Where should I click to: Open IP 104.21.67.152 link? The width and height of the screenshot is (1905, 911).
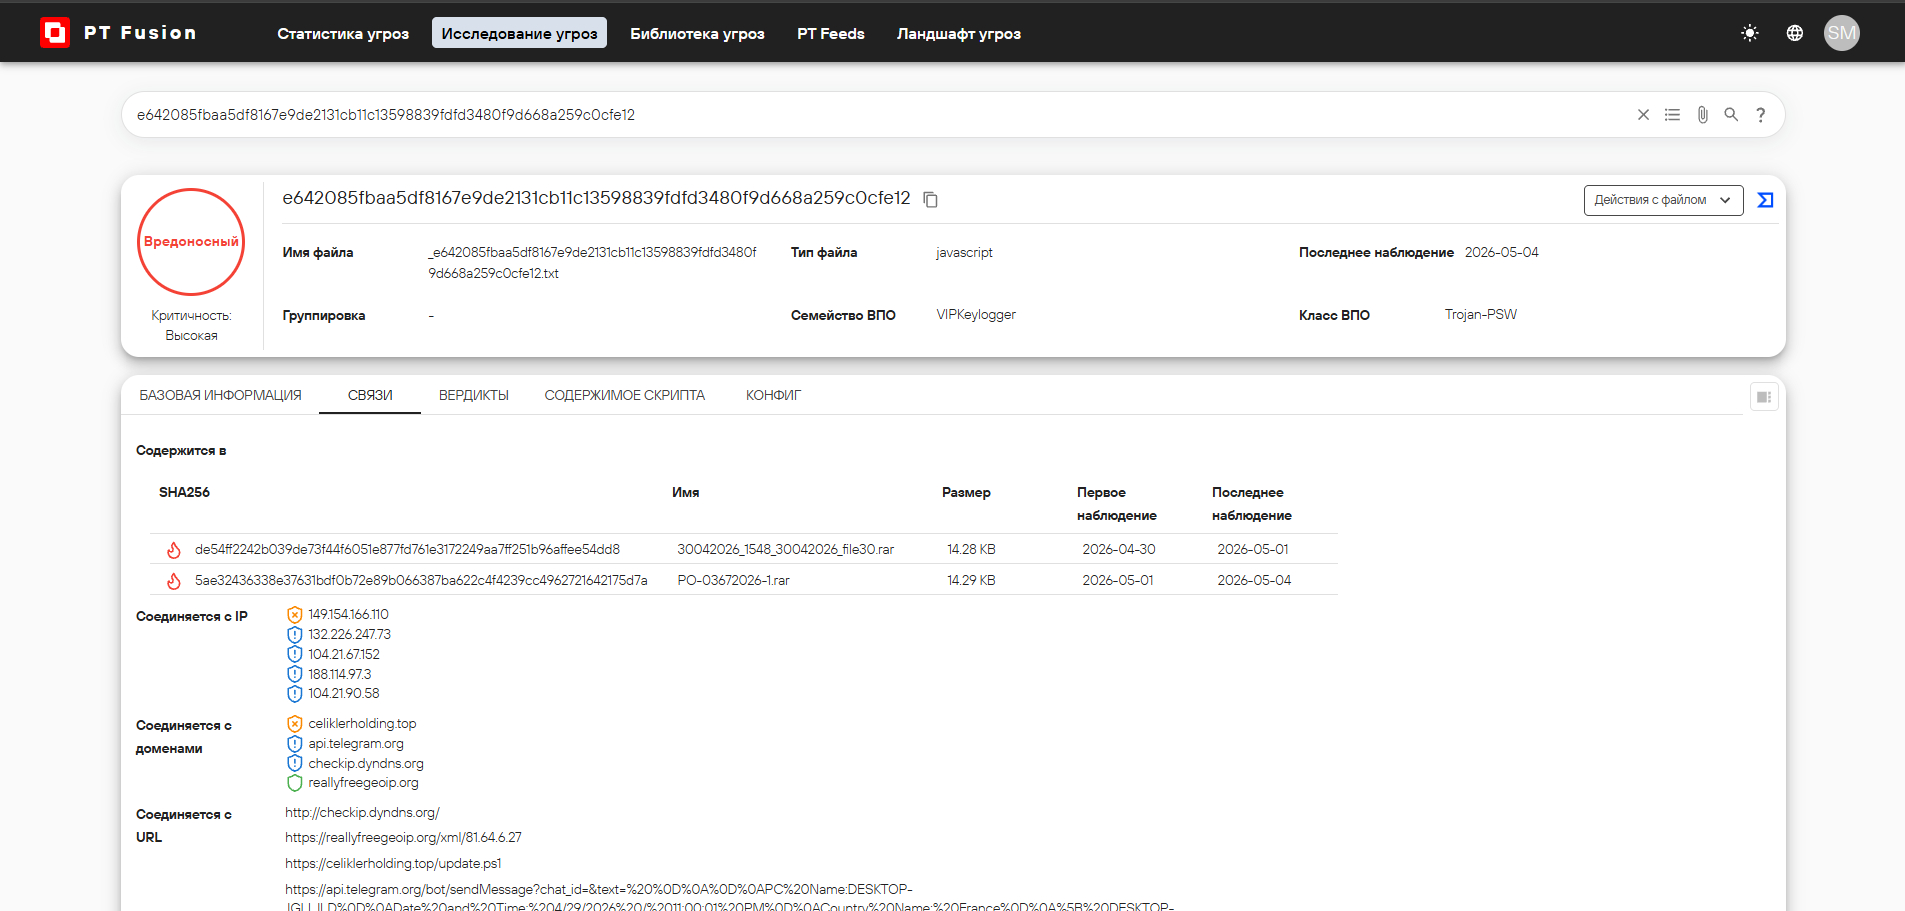click(344, 655)
